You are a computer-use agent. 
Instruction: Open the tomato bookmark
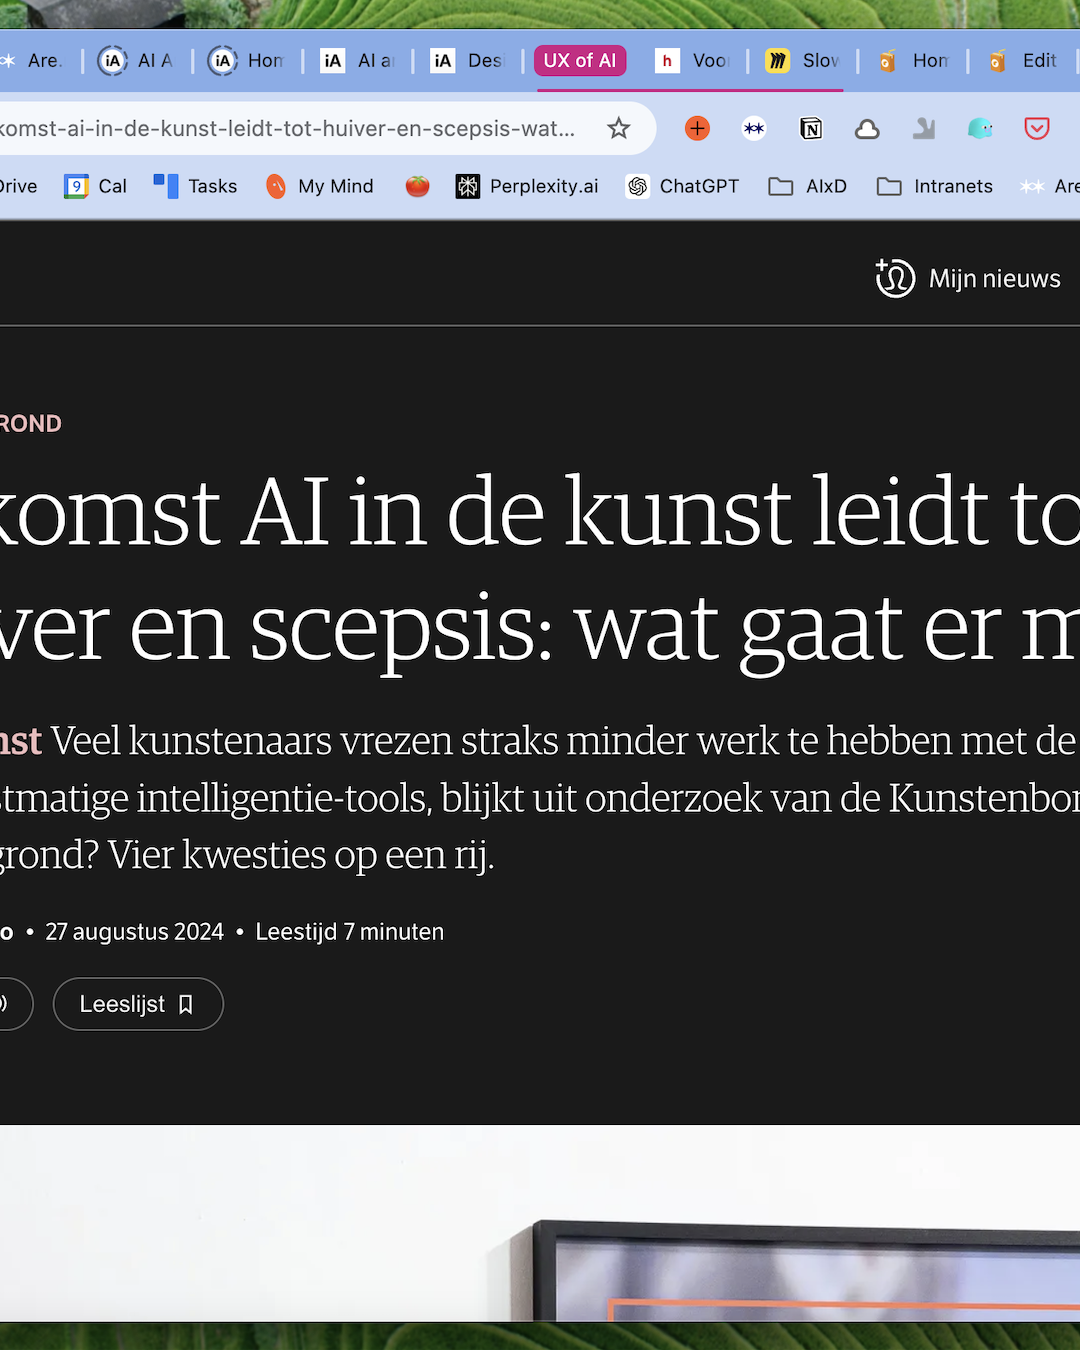pyautogui.click(x=417, y=186)
